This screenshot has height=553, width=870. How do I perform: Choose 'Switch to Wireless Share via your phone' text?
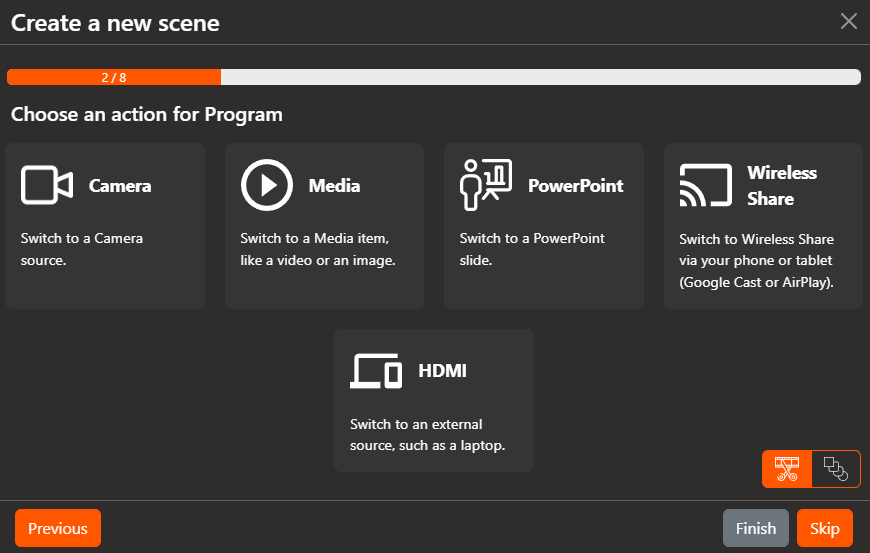pyautogui.click(x=757, y=261)
